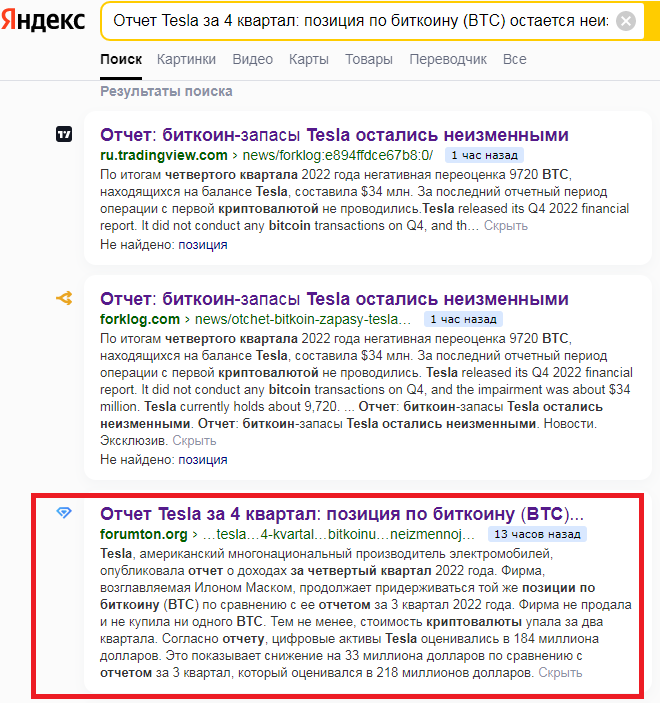Click the Yandex logo

(43, 21)
